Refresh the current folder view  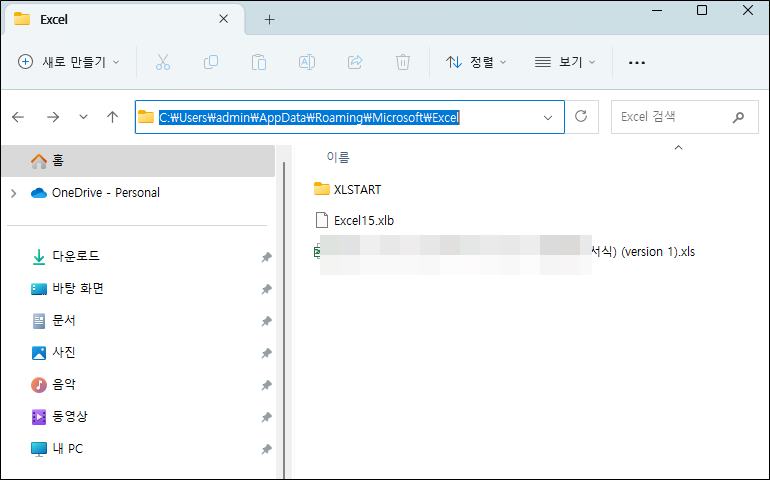click(581, 116)
